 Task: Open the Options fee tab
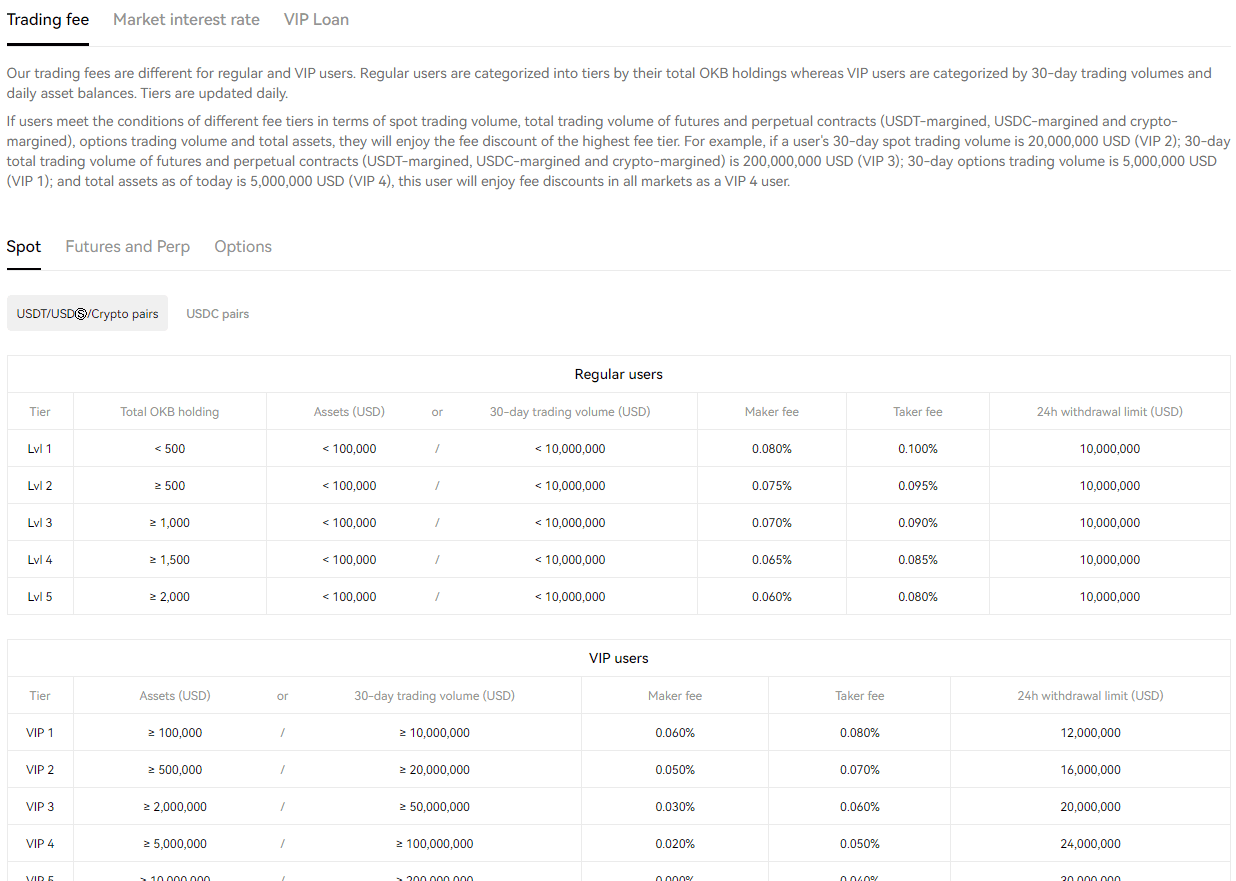[x=243, y=247]
